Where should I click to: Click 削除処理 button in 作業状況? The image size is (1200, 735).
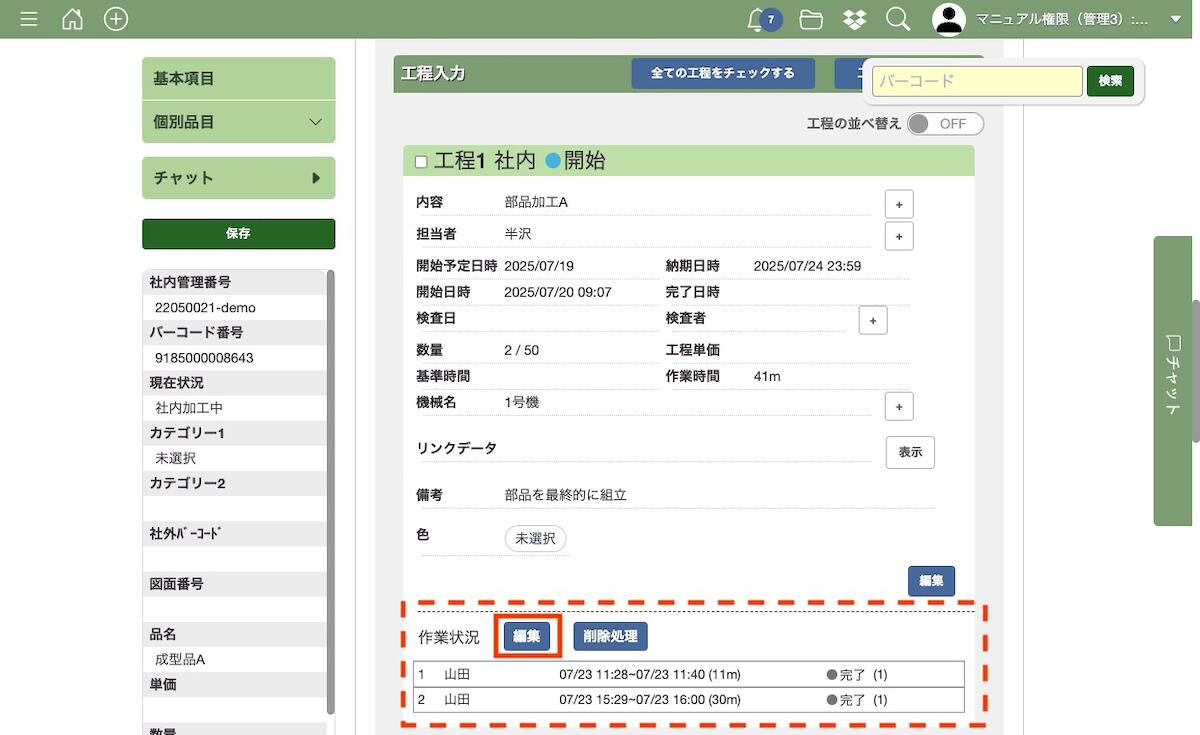610,636
